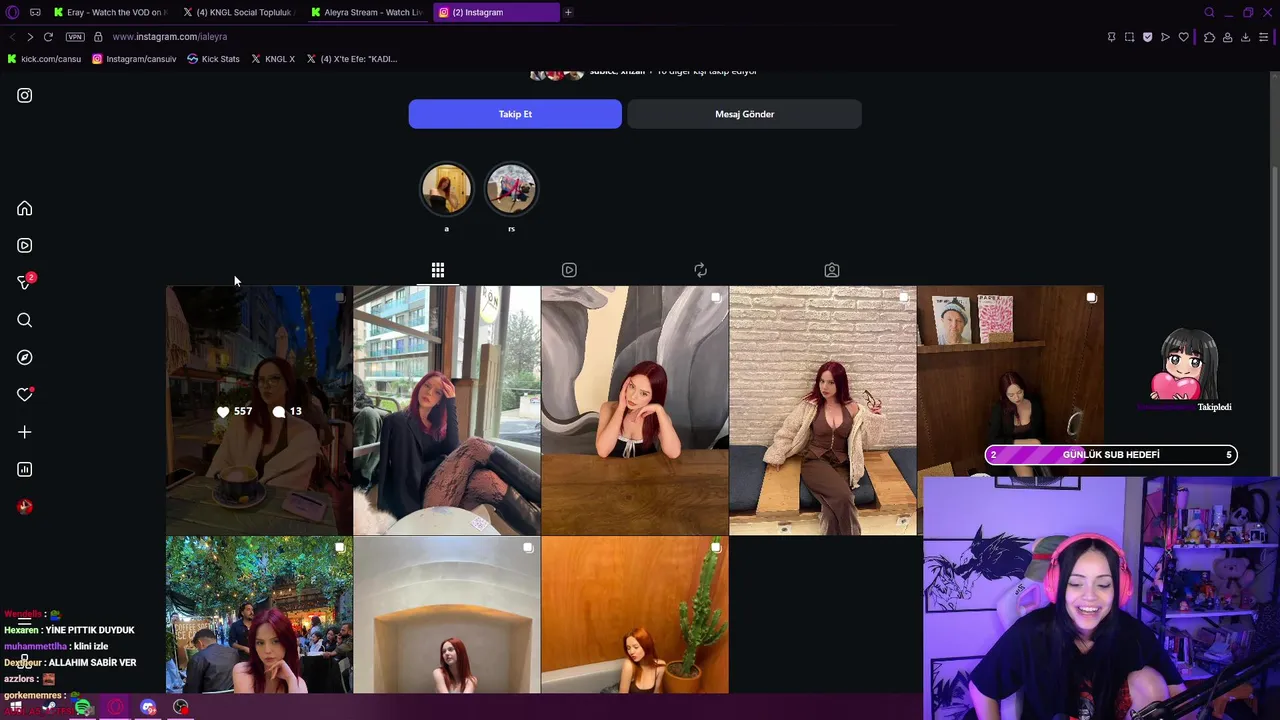
Task: Open the GX Corner gamepad icon
Action: (x=35, y=12)
